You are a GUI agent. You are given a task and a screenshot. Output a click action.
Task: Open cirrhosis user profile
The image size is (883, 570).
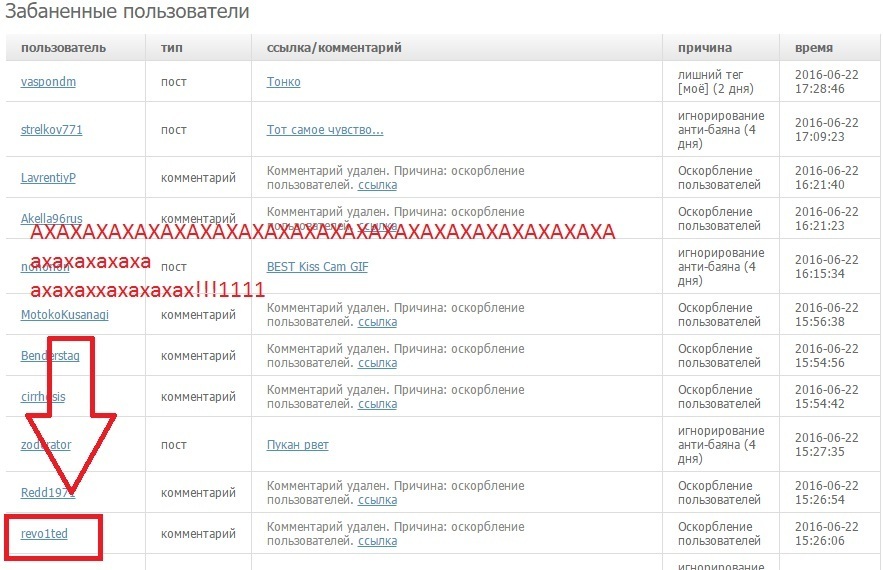[x=43, y=397]
